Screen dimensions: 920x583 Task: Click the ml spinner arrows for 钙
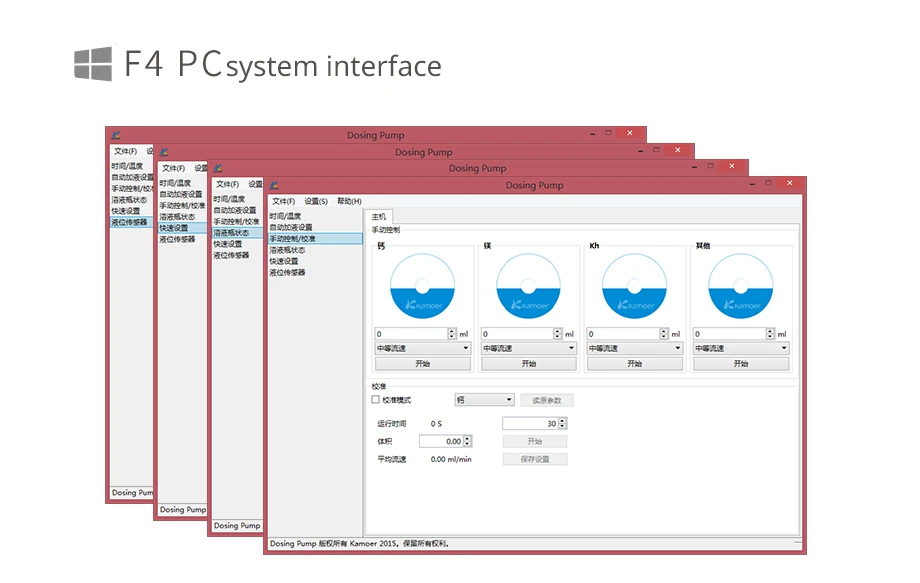pyautogui.click(x=452, y=334)
